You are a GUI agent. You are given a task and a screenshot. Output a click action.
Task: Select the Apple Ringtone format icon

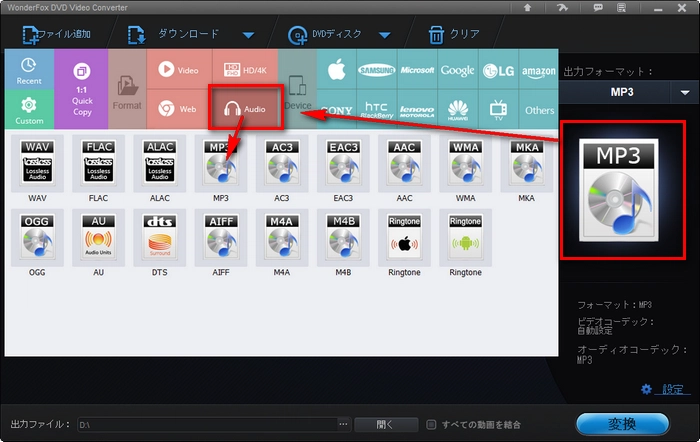click(x=403, y=238)
